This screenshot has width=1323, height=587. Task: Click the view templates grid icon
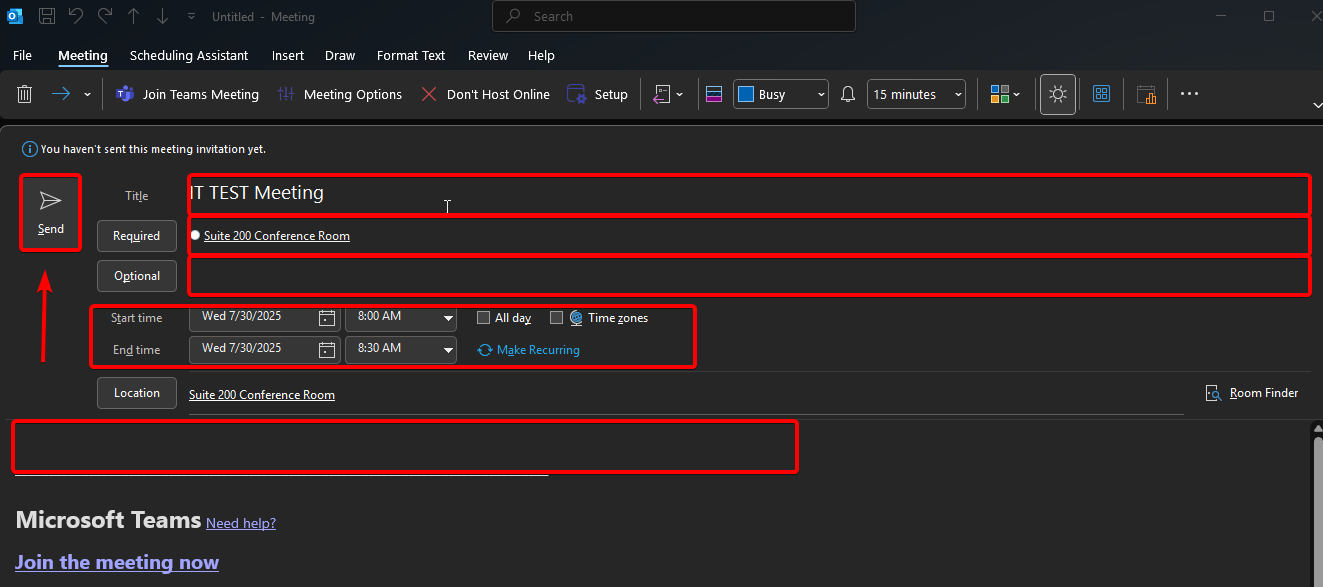coord(1102,94)
